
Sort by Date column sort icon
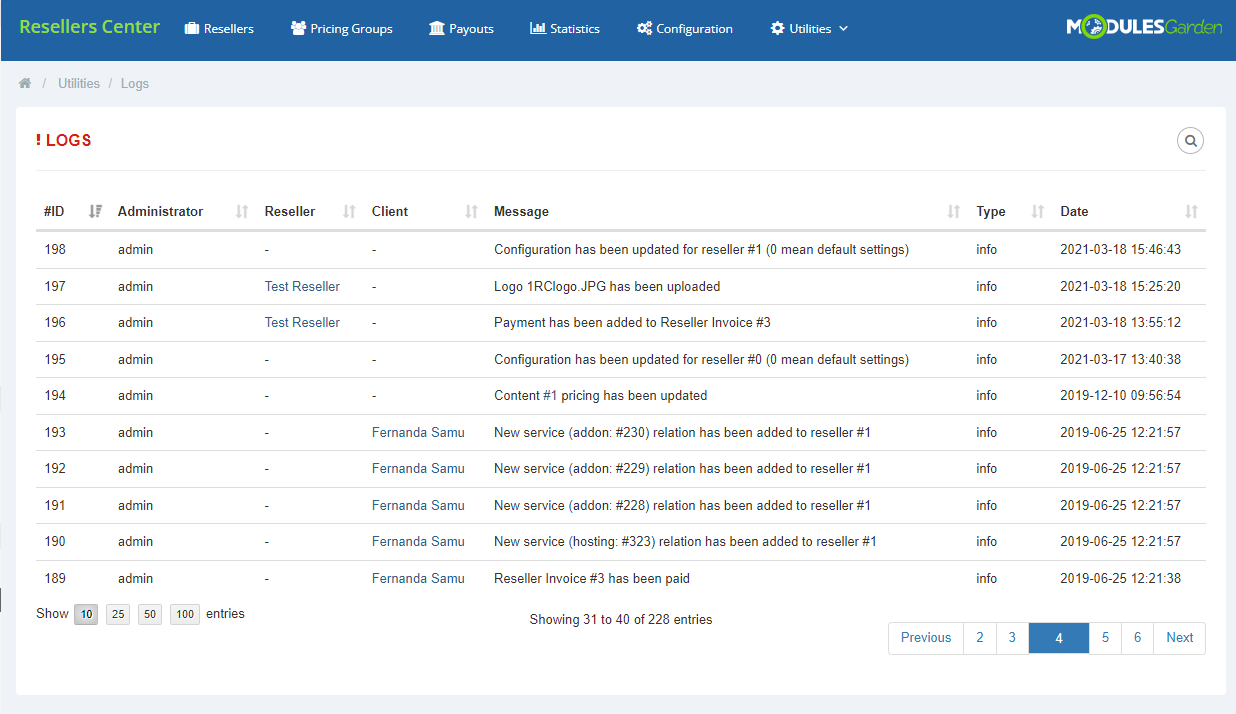point(1191,211)
